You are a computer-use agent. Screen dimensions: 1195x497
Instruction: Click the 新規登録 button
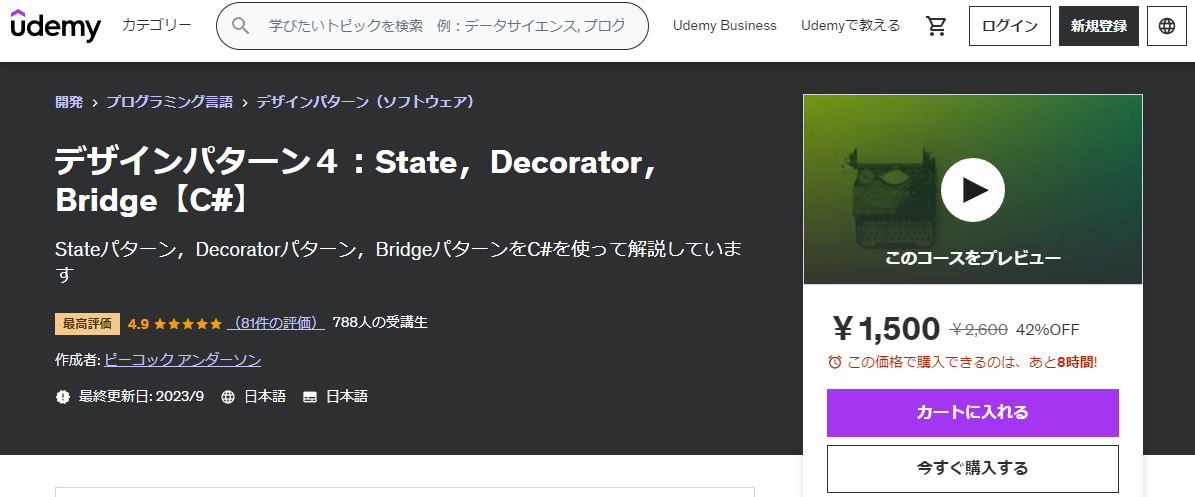(x=1099, y=26)
